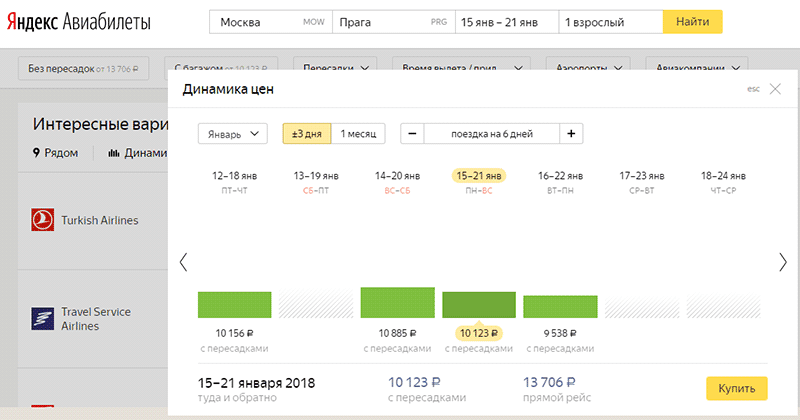This screenshot has height=420, width=800.
Task: Select the 18–24 янв date column
Action: 723,182
